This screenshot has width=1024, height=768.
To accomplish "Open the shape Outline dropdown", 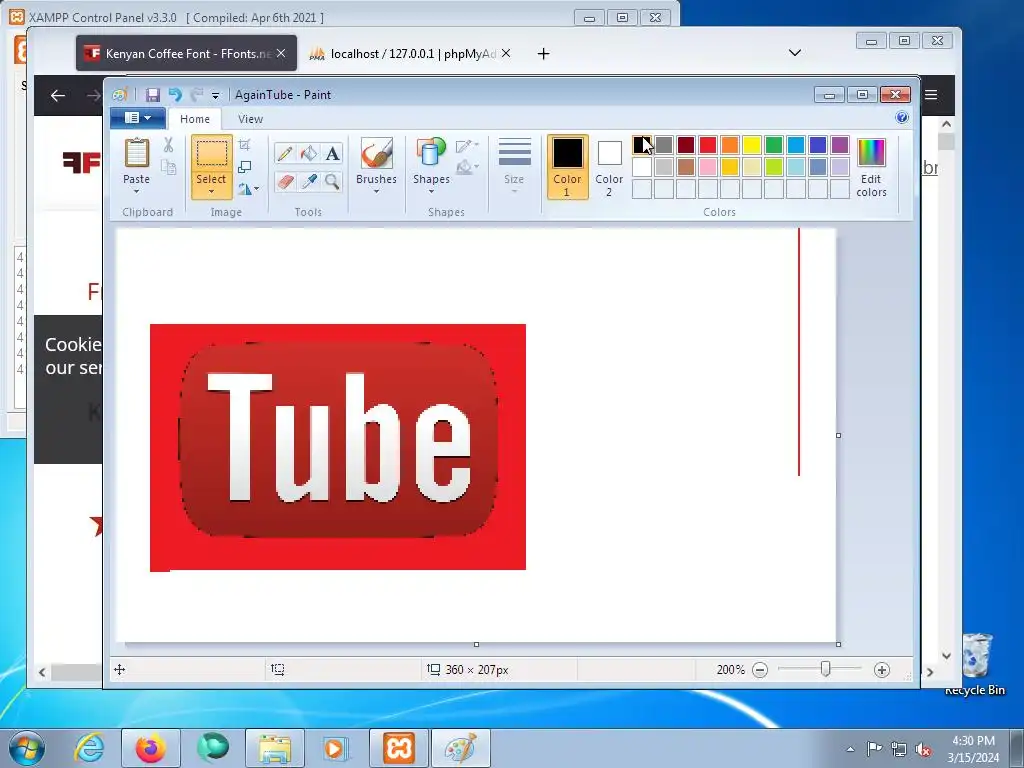I will [468, 146].
